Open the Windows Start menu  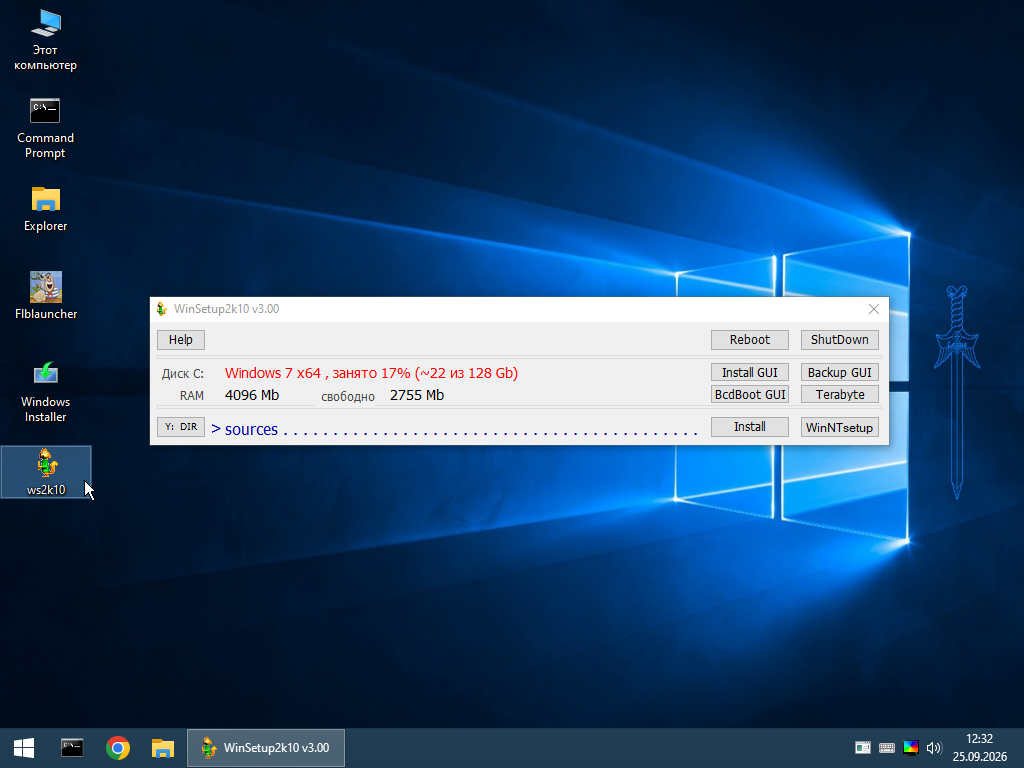[24, 748]
